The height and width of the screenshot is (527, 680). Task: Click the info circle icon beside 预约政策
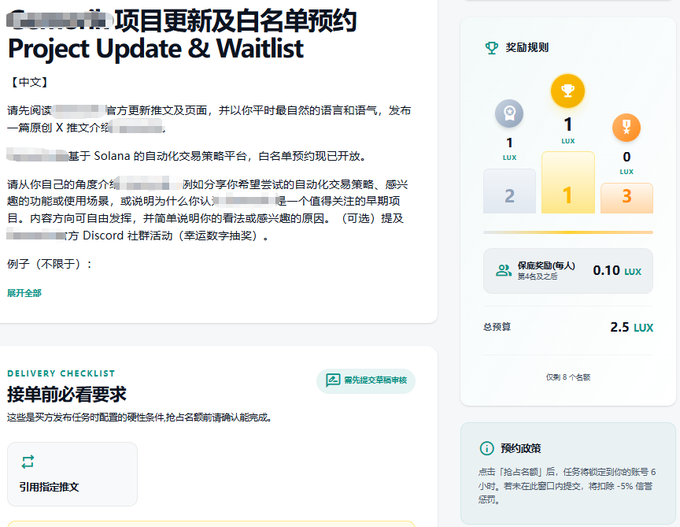(487, 448)
